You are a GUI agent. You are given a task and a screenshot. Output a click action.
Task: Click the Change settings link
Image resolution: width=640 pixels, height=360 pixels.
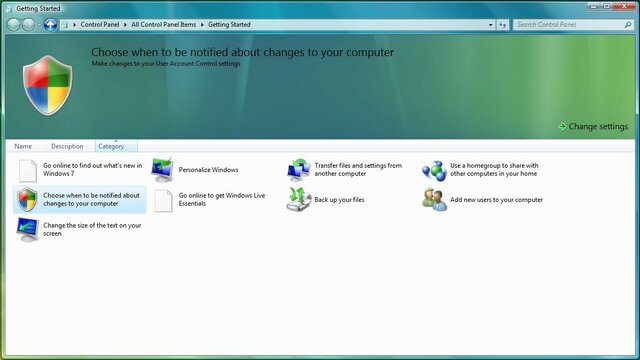(598, 127)
